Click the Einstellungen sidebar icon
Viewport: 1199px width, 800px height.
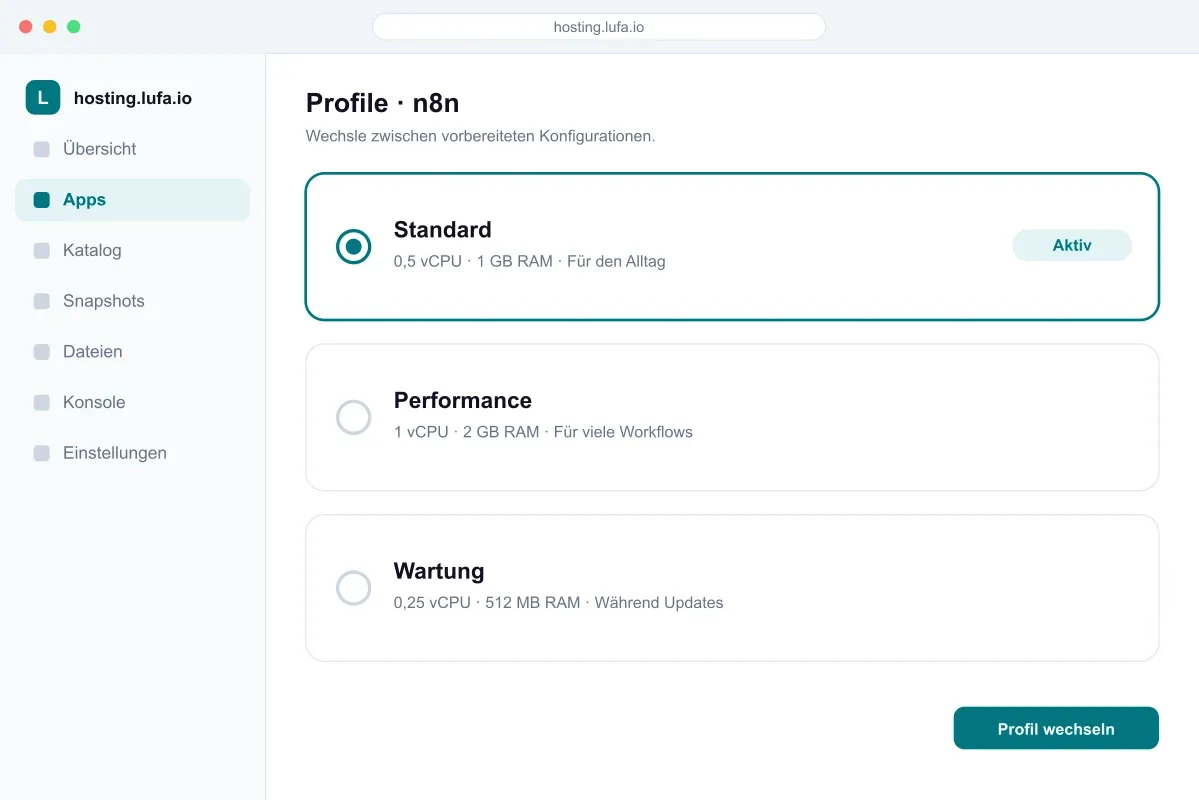click(x=42, y=454)
